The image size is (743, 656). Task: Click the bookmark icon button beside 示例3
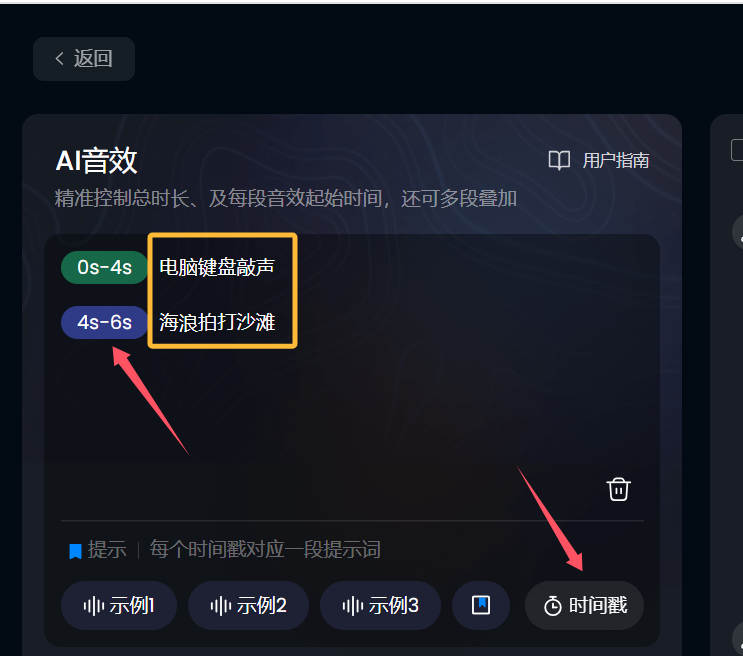480,605
